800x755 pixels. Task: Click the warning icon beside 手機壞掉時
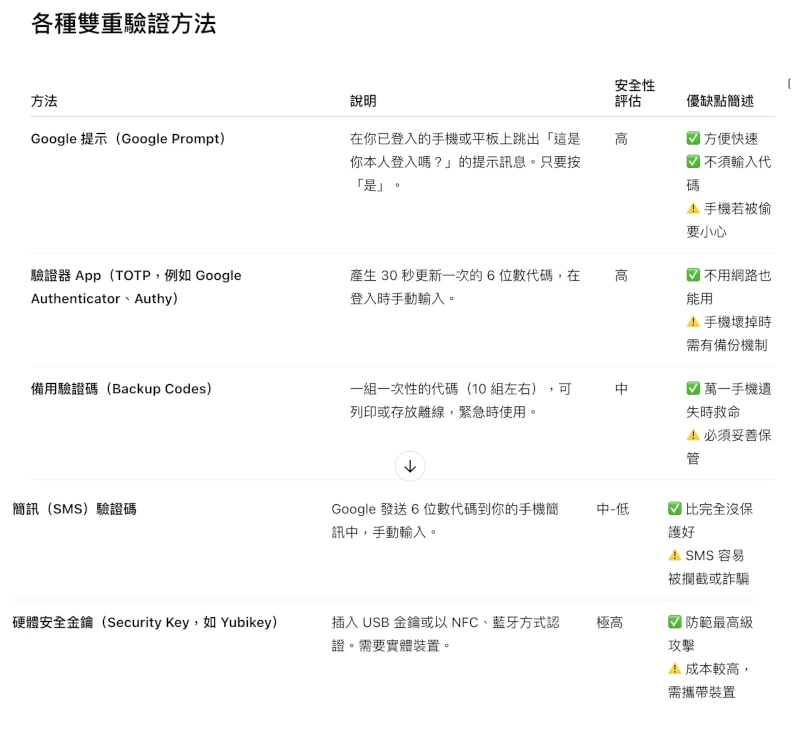[693, 322]
